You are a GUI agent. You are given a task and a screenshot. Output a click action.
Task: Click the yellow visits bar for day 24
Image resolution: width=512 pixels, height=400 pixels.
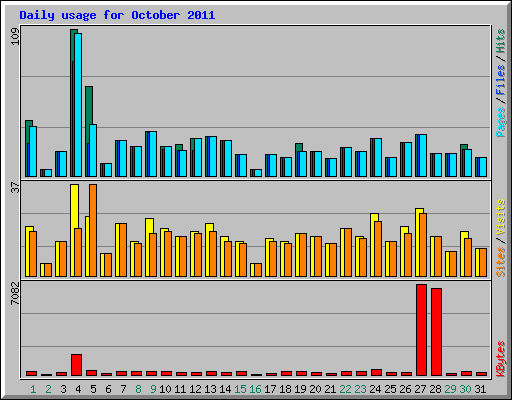tap(374, 245)
